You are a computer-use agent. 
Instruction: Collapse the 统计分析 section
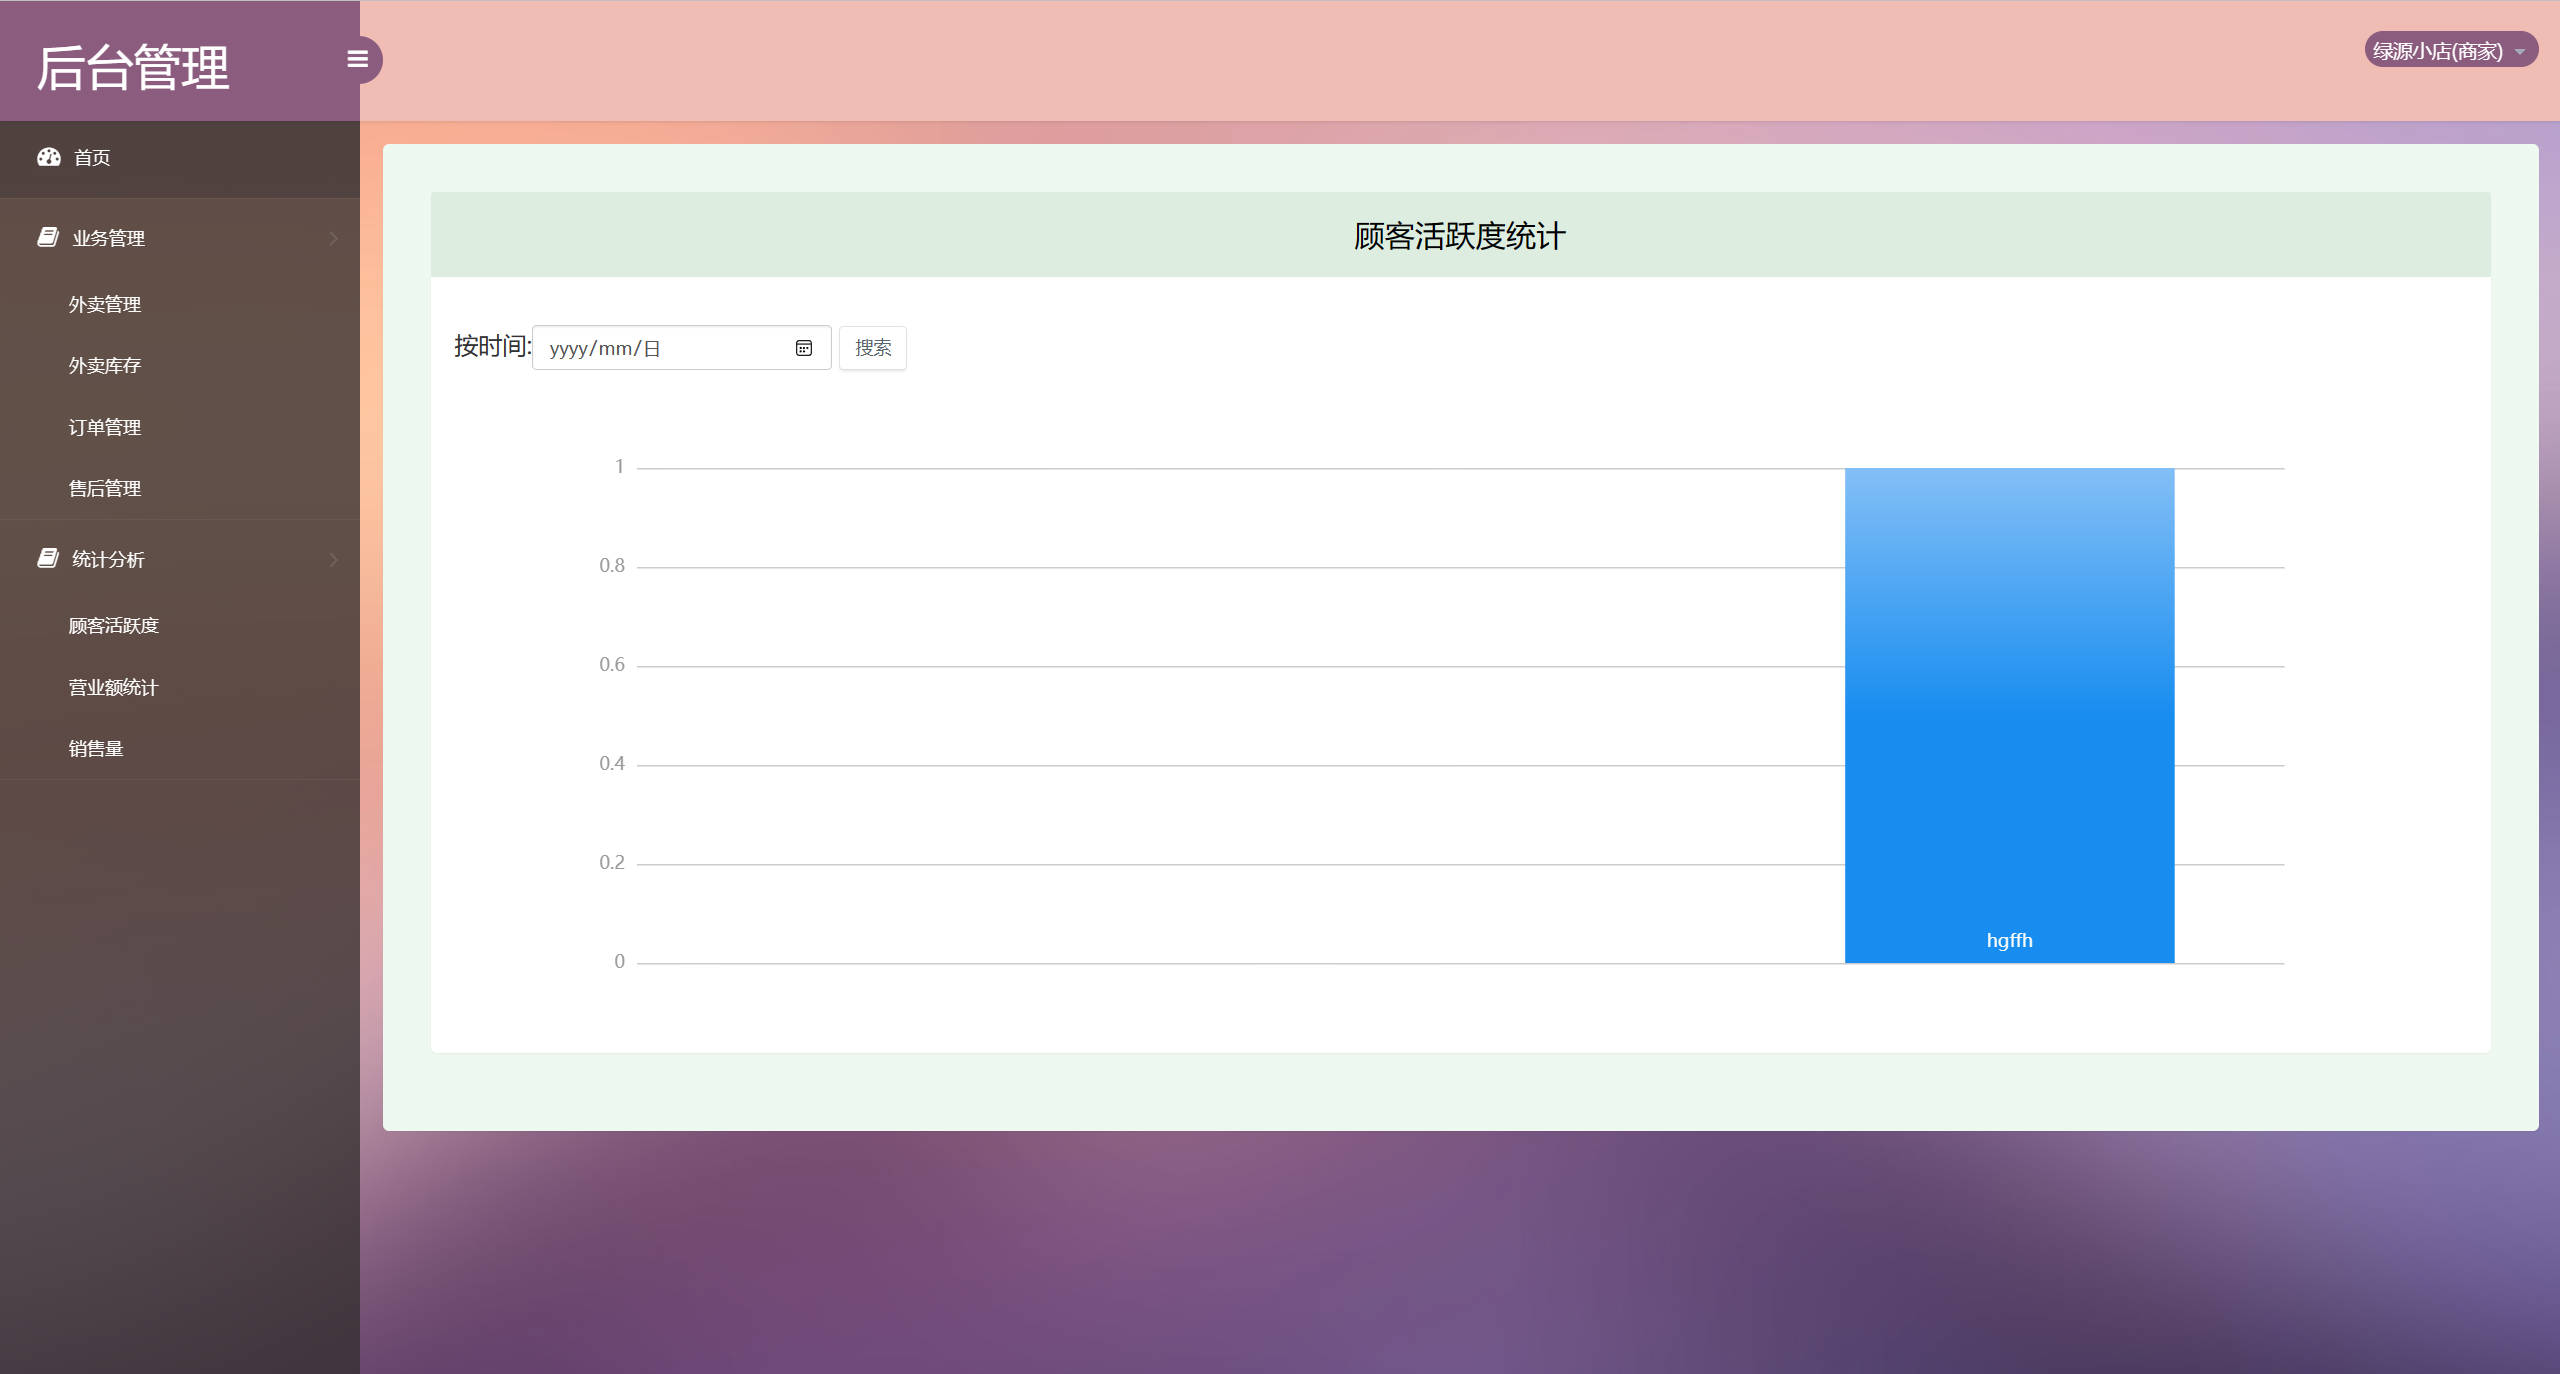point(110,559)
